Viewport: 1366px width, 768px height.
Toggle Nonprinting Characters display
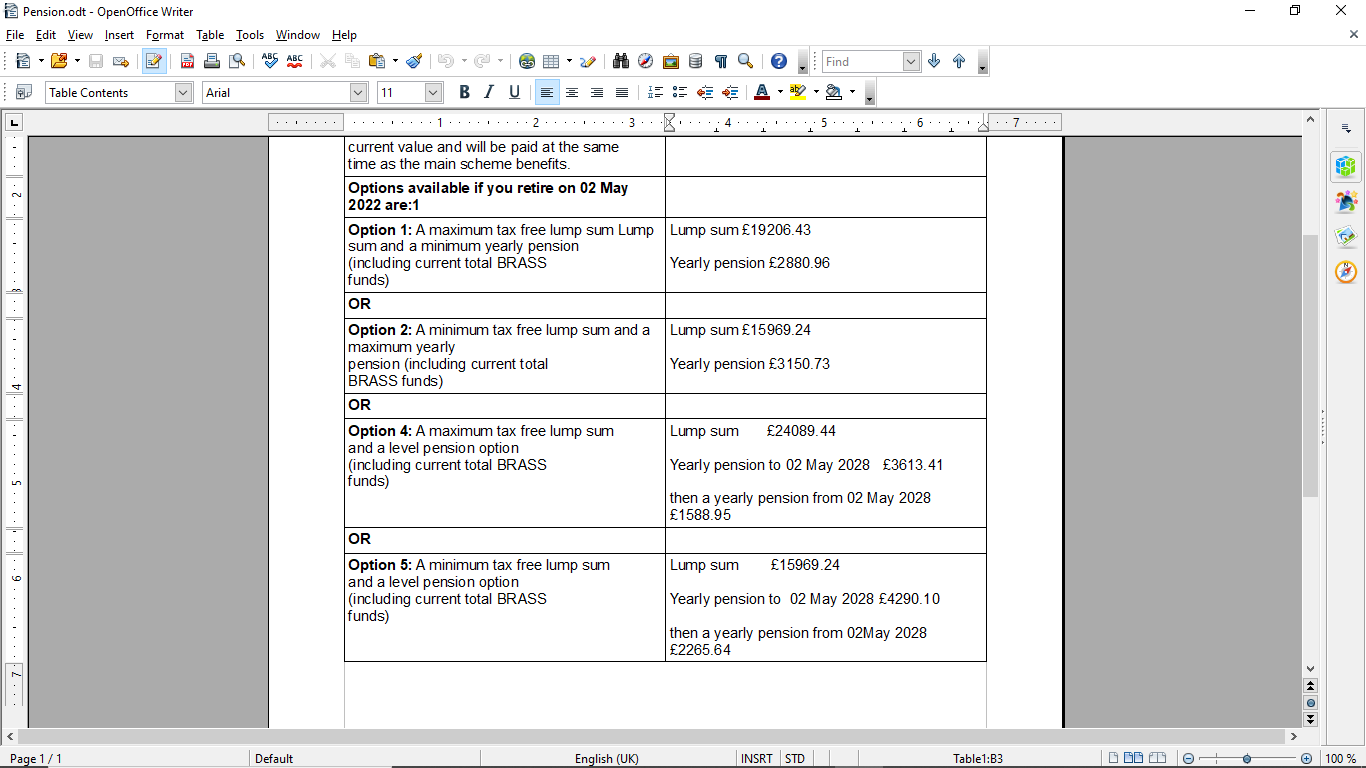pyautogui.click(x=721, y=61)
